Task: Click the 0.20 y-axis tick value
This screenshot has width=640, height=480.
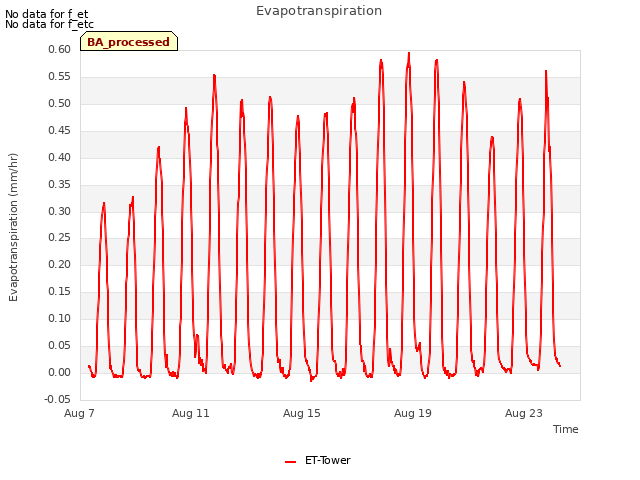Action: click(x=60, y=264)
